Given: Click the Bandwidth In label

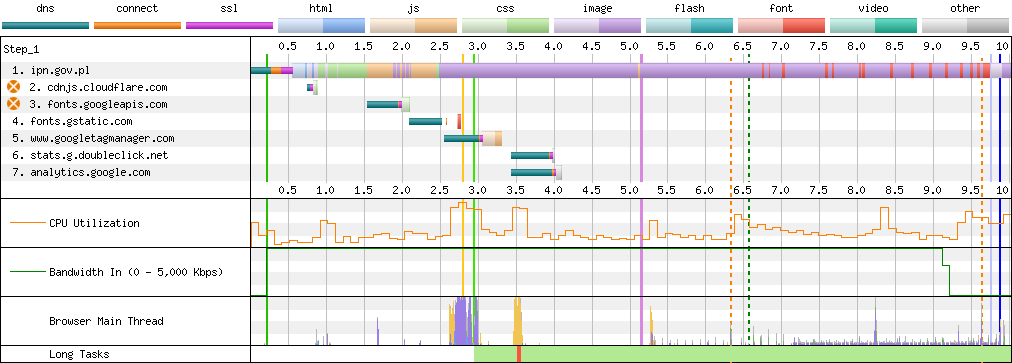Looking at the screenshot, I should click(136, 272).
